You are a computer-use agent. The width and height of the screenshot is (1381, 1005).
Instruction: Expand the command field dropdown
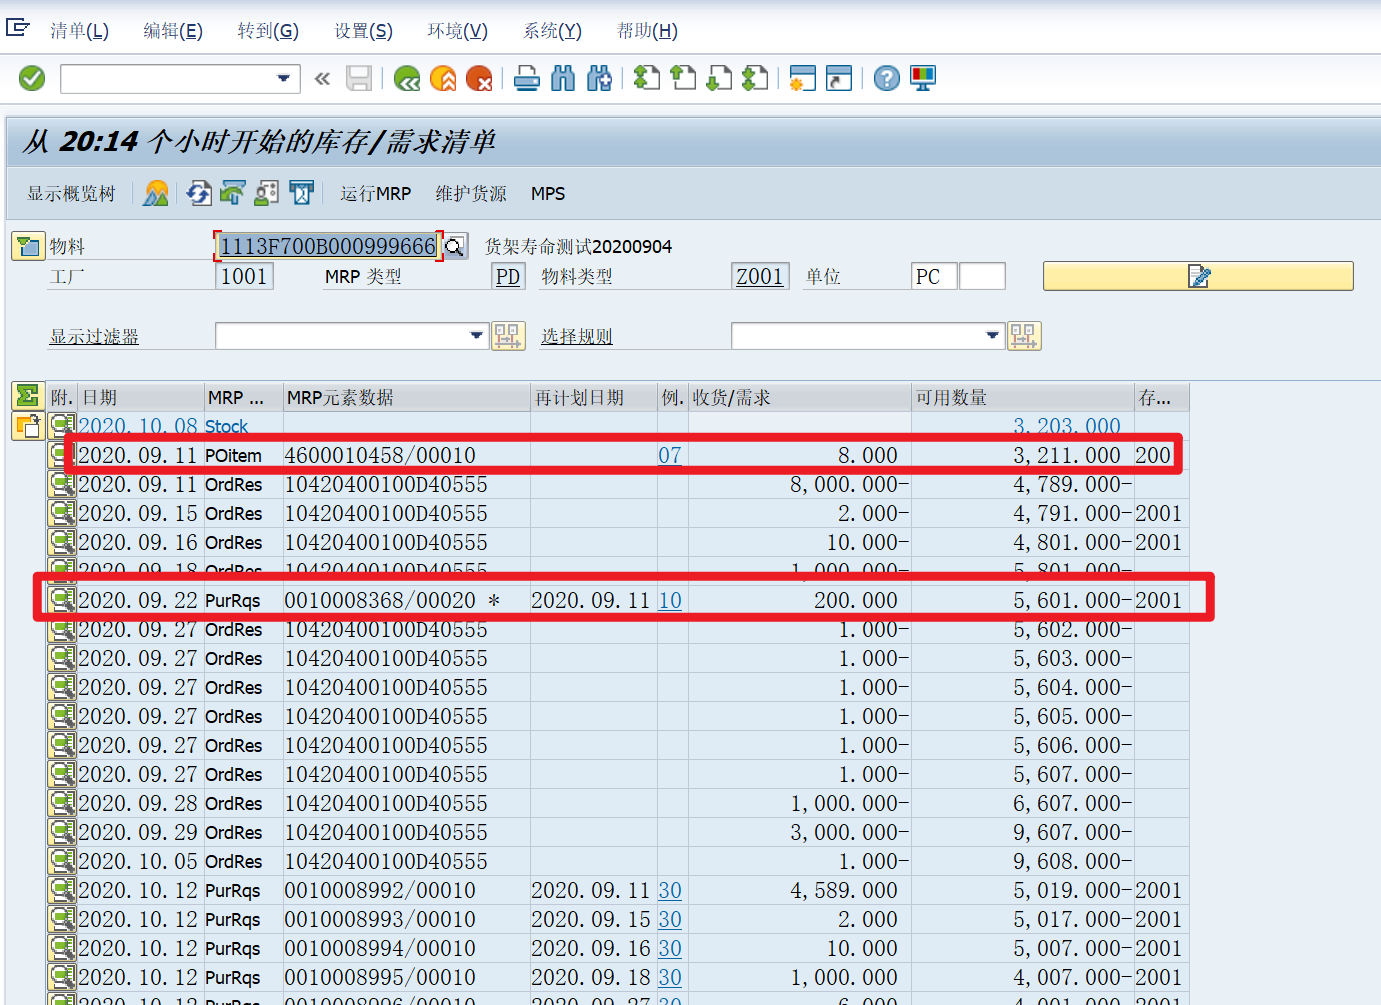pos(283,78)
